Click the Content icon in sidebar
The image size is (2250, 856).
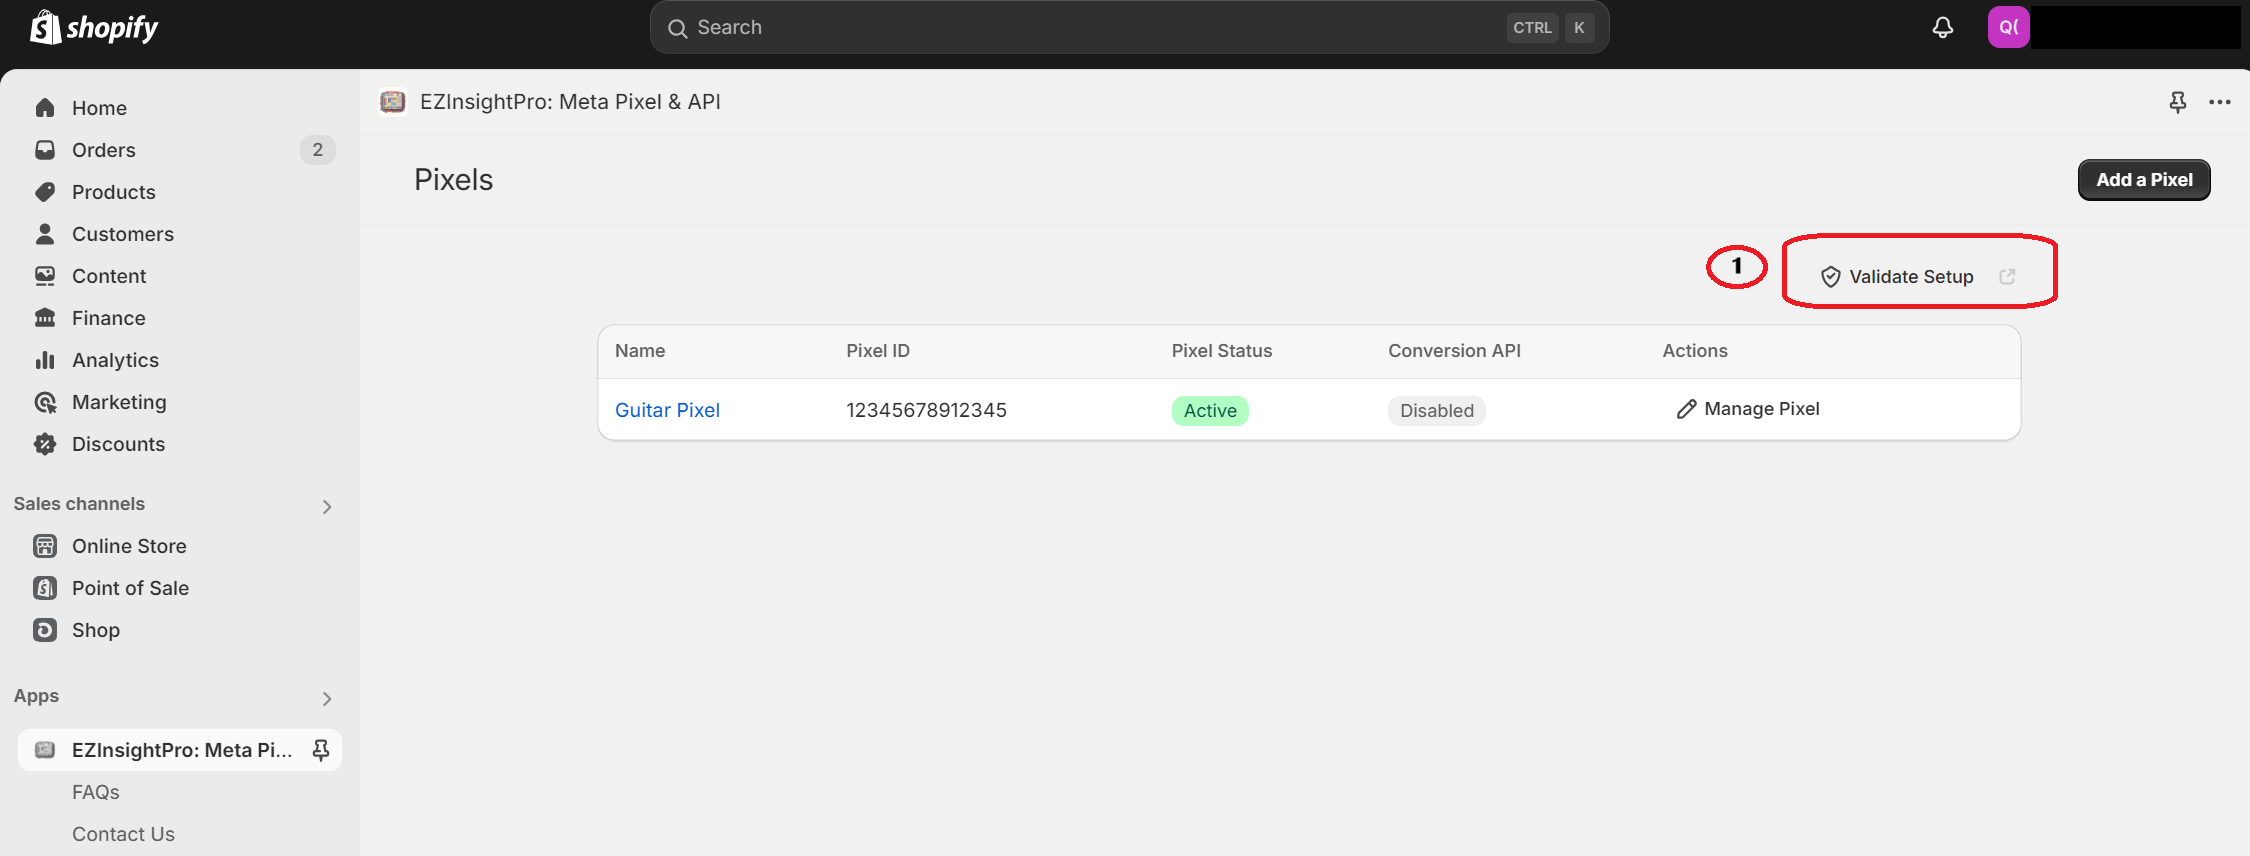click(45, 276)
